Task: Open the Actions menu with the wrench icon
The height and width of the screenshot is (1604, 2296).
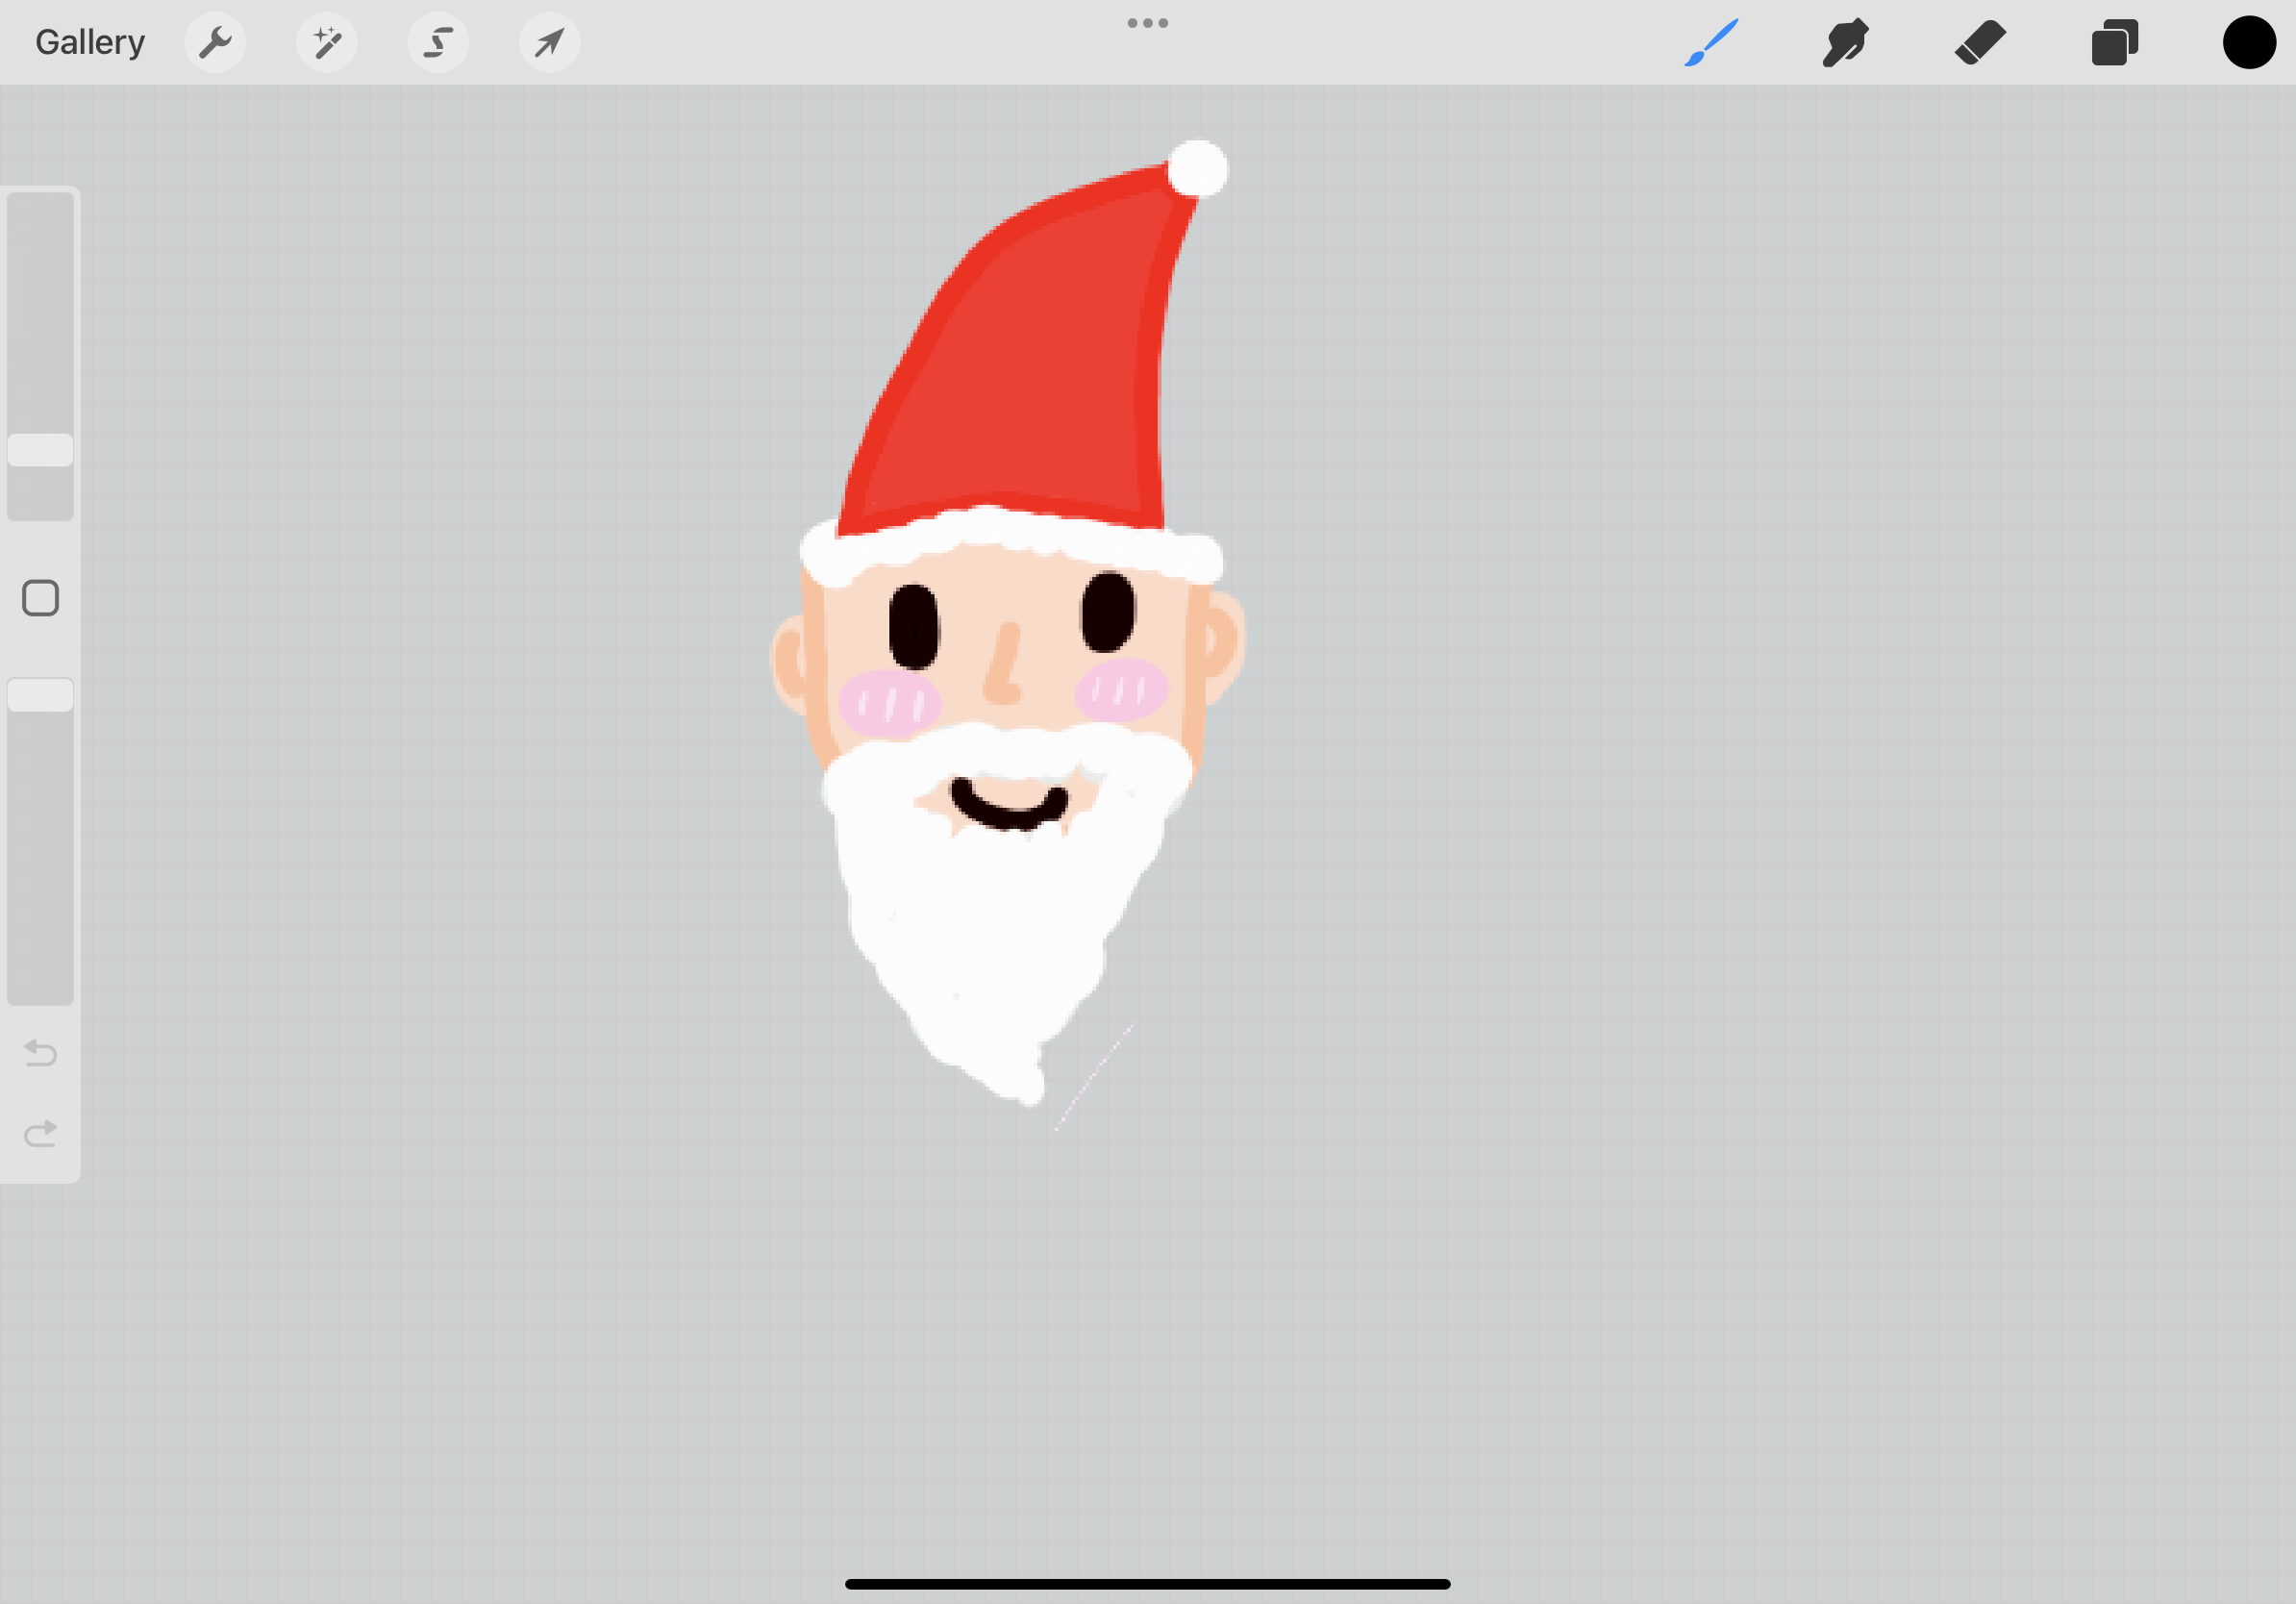Action: coord(215,42)
